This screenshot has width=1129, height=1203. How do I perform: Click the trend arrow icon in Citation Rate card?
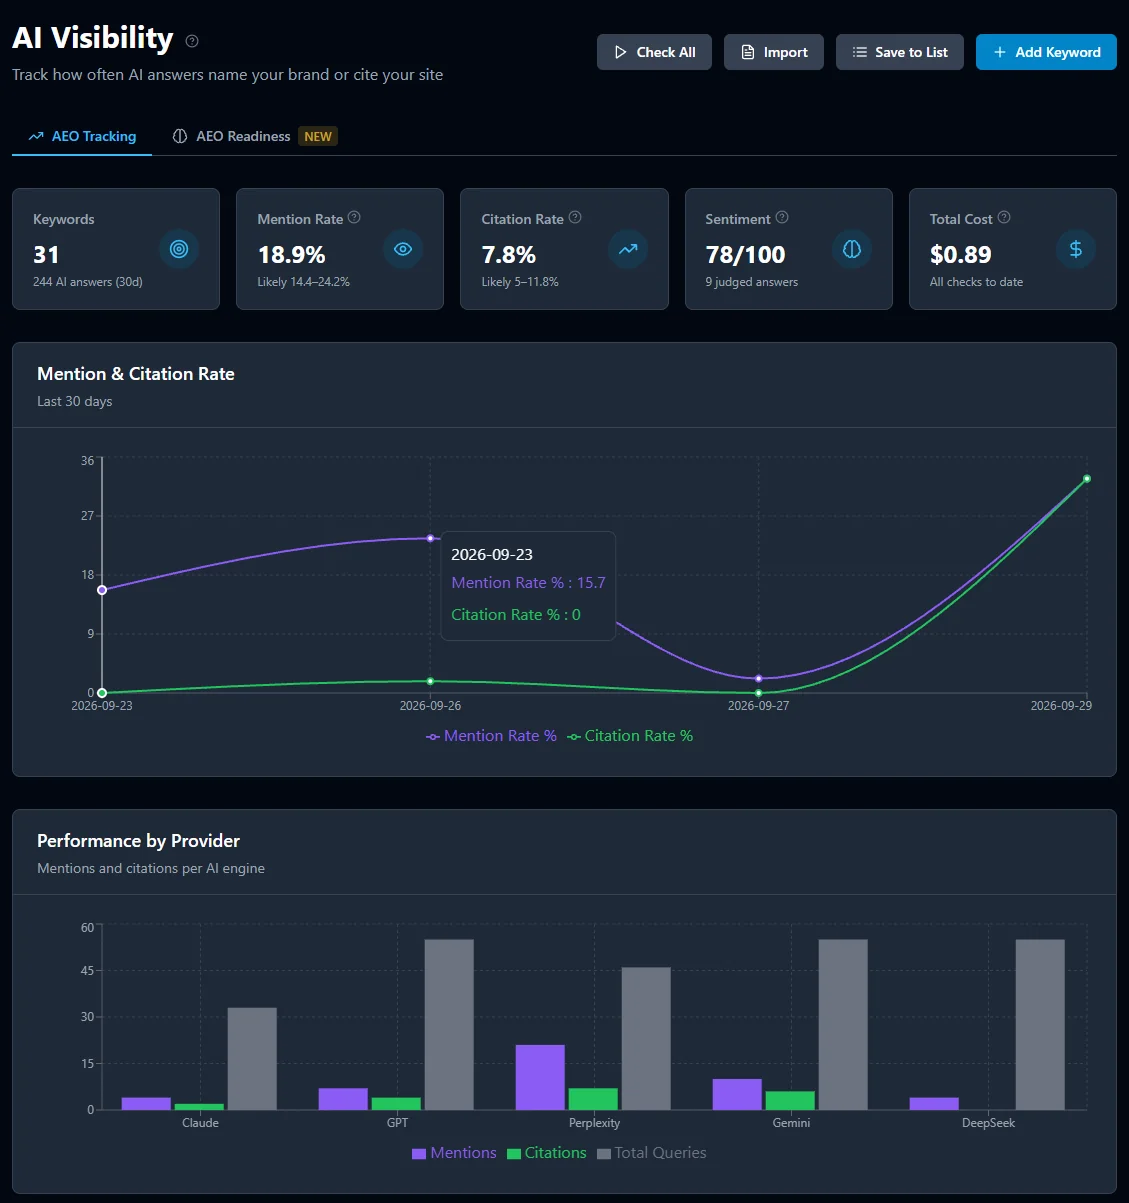[x=628, y=249]
